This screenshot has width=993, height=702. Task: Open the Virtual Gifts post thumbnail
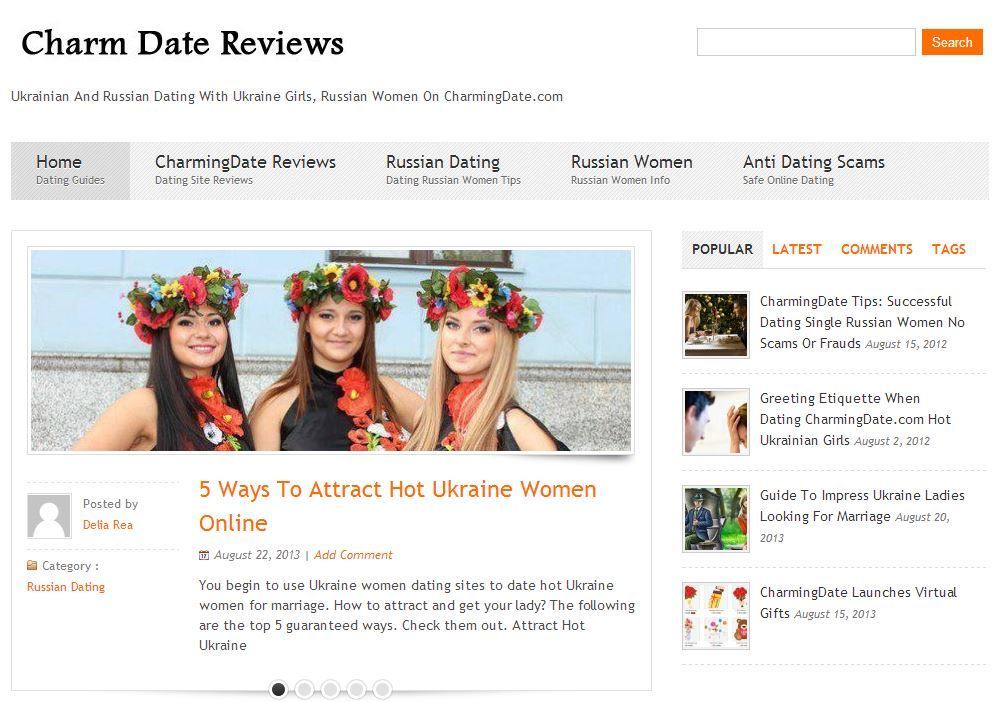click(x=716, y=615)
